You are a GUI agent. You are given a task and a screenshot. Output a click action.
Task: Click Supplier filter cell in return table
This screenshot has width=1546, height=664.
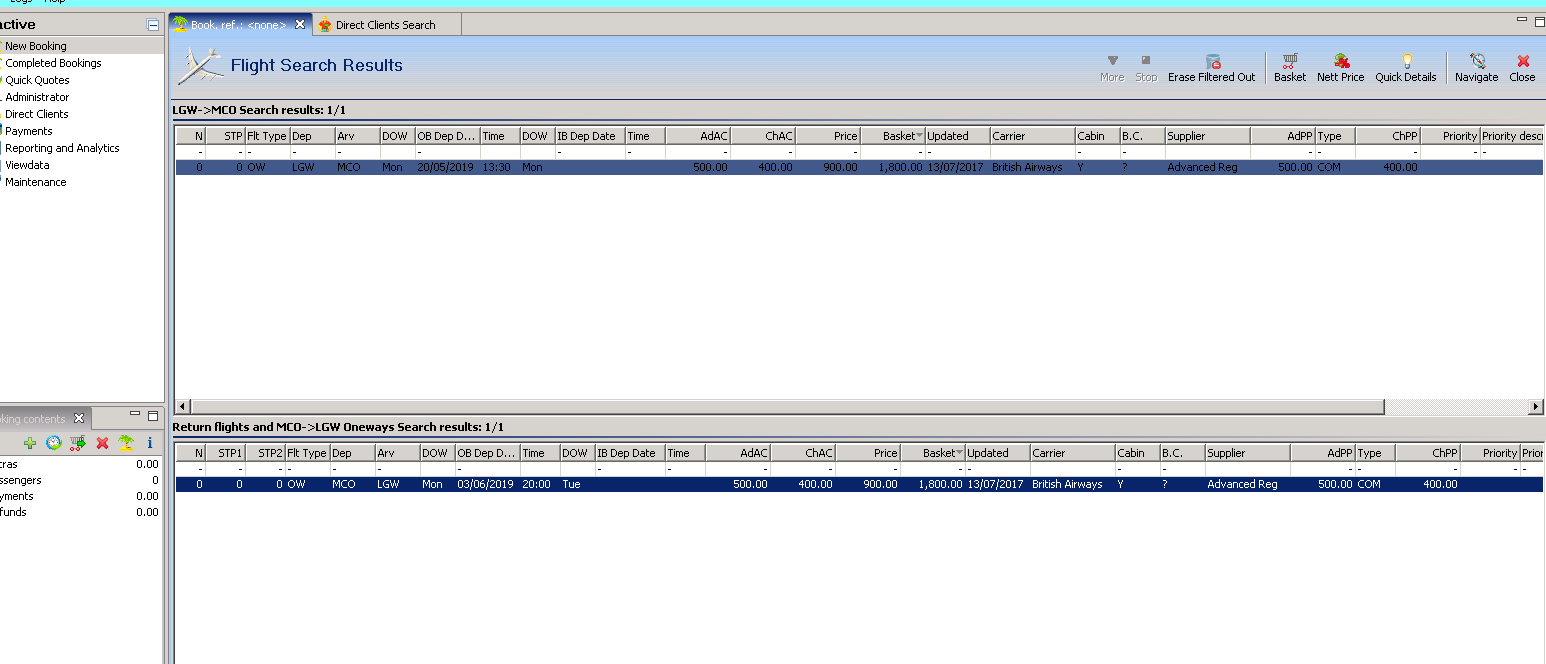pyautogui.click(x=1247, y=469)
